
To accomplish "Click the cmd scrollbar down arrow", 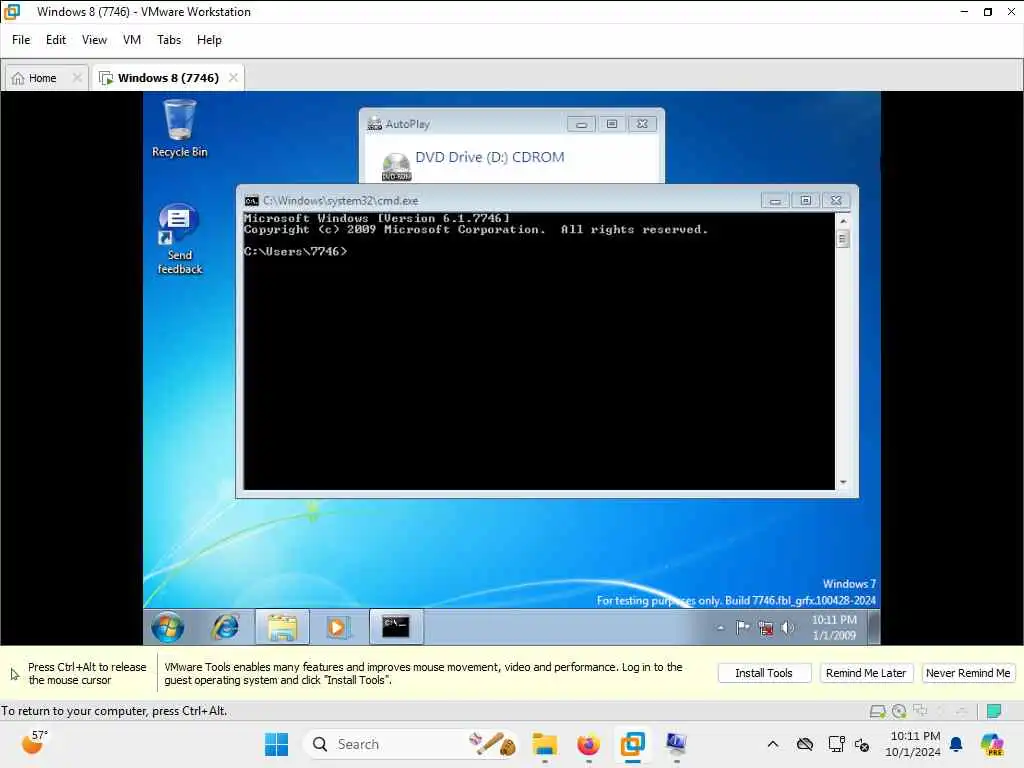I will click(x=843, y=482).
